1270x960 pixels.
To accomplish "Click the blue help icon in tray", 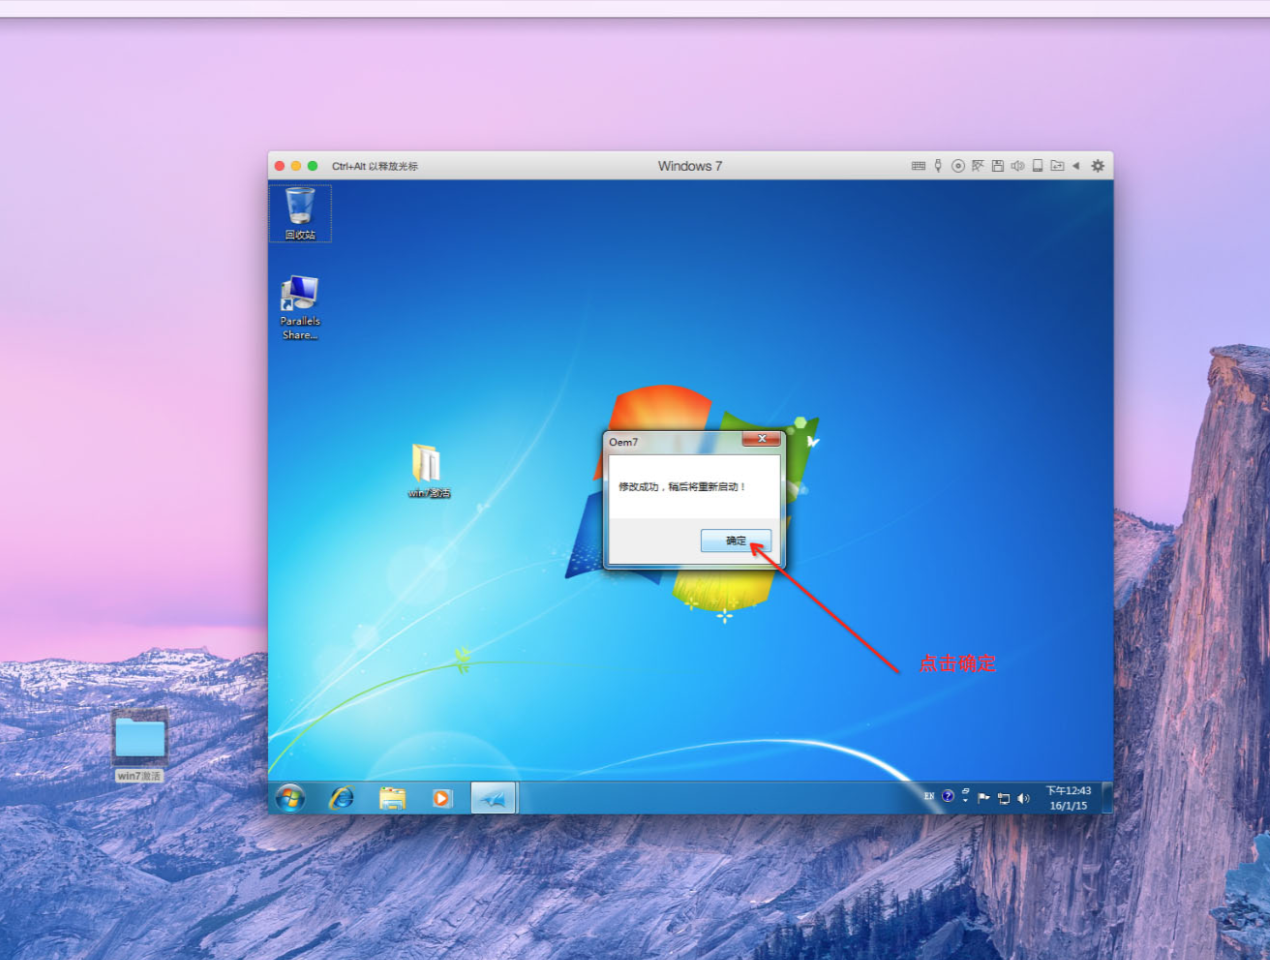I will tap(948, 796).
